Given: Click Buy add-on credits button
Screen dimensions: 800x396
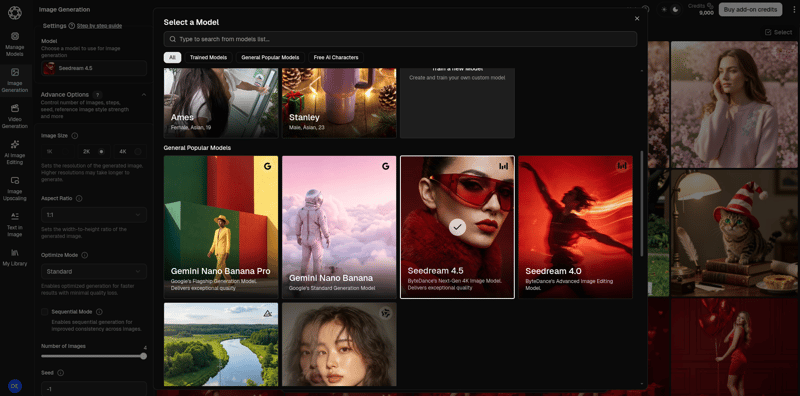Looking at the screenshot, I should click(750, 9).
